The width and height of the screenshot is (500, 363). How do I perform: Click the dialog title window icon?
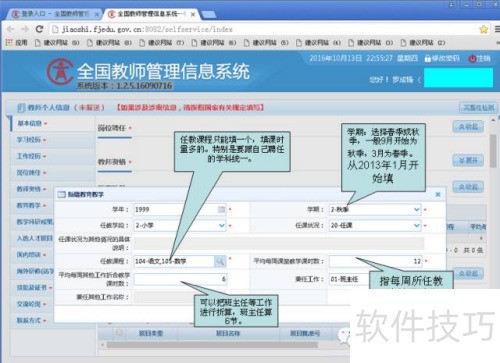tap(61, 194)
